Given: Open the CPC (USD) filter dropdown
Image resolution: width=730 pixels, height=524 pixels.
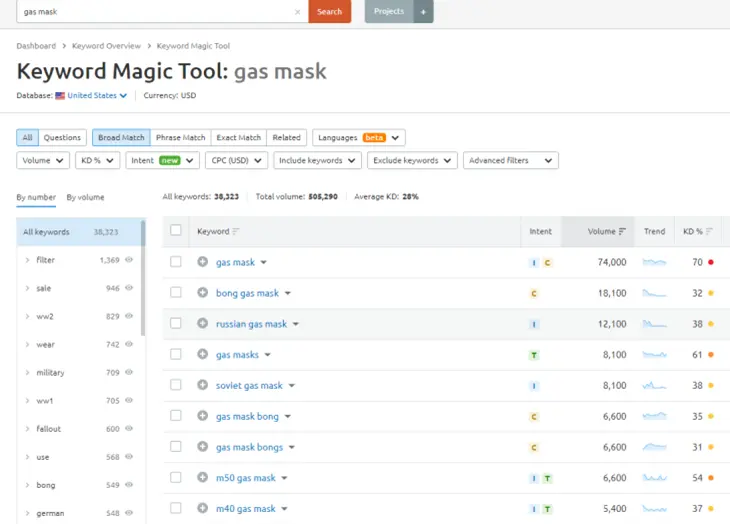Looking at the screenshot, I should click(x=237, y=161).
